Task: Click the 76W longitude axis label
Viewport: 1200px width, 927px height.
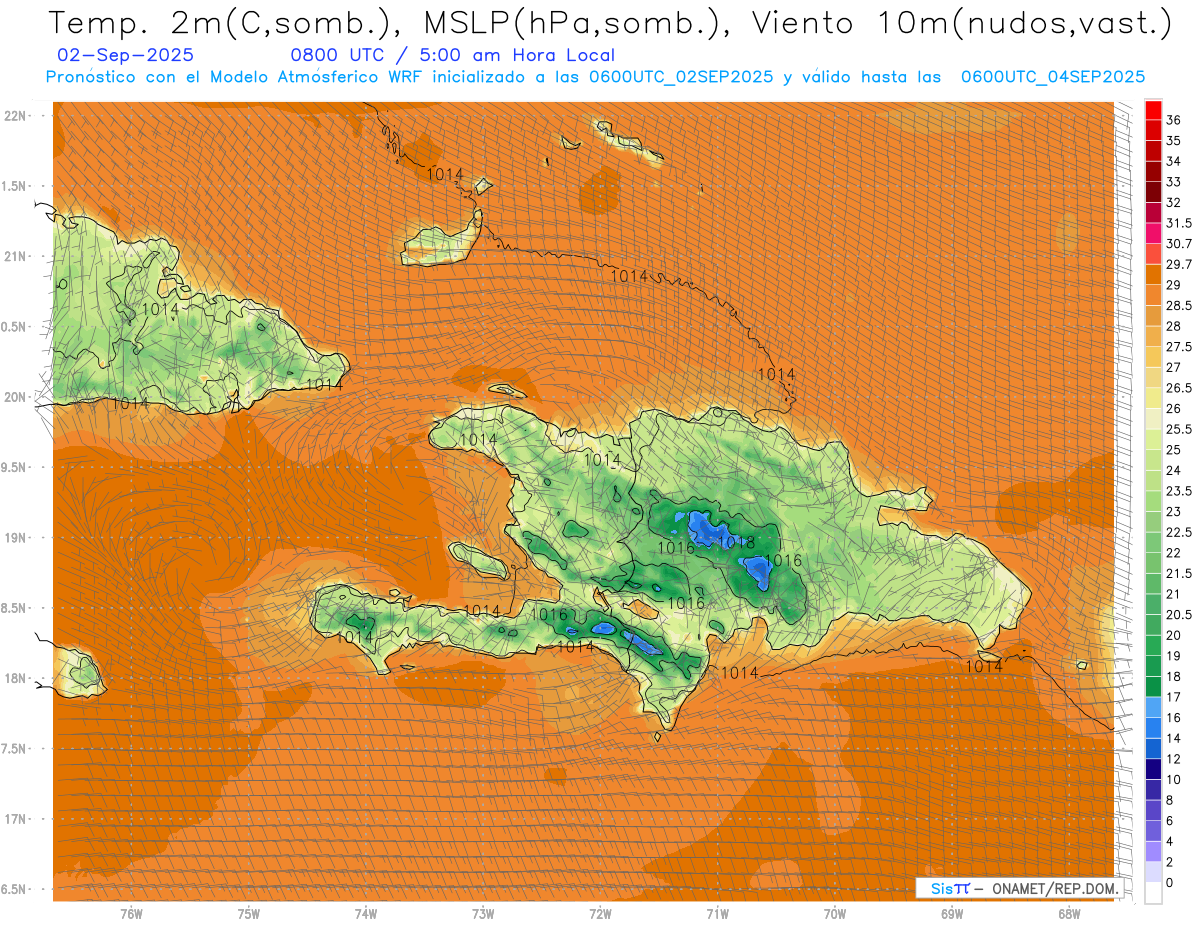Action: pos(131,914)
